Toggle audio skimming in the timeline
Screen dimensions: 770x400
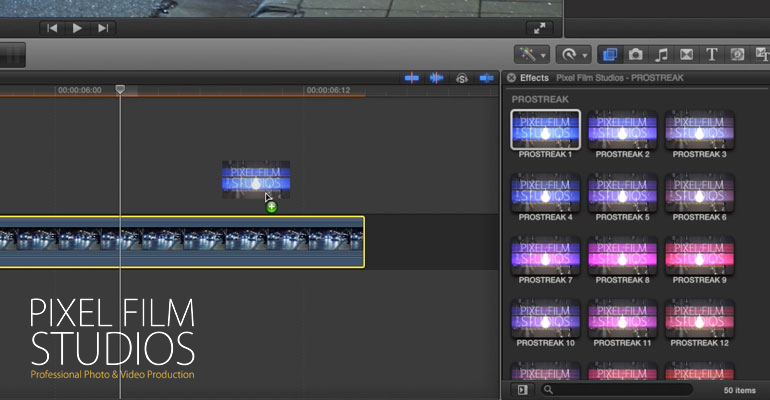436,78
